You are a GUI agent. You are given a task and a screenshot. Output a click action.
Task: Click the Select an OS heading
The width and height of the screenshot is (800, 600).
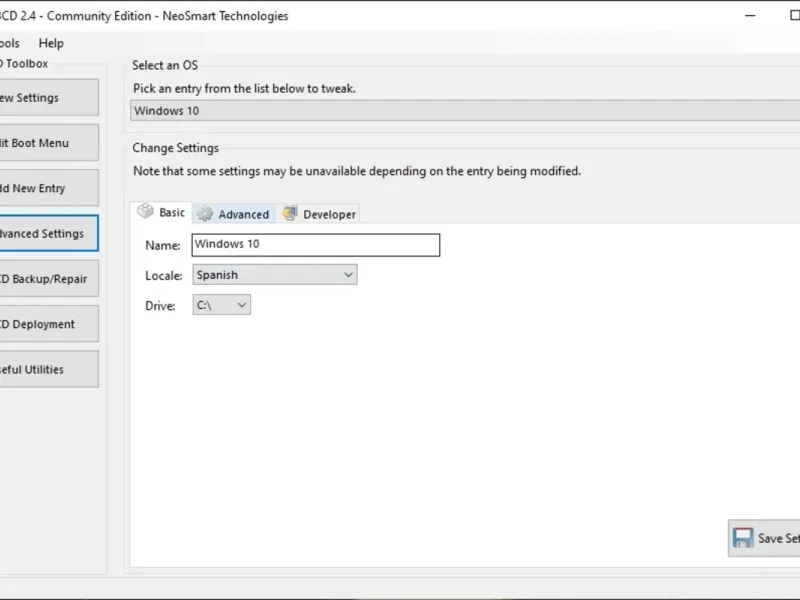coord(165,65)
